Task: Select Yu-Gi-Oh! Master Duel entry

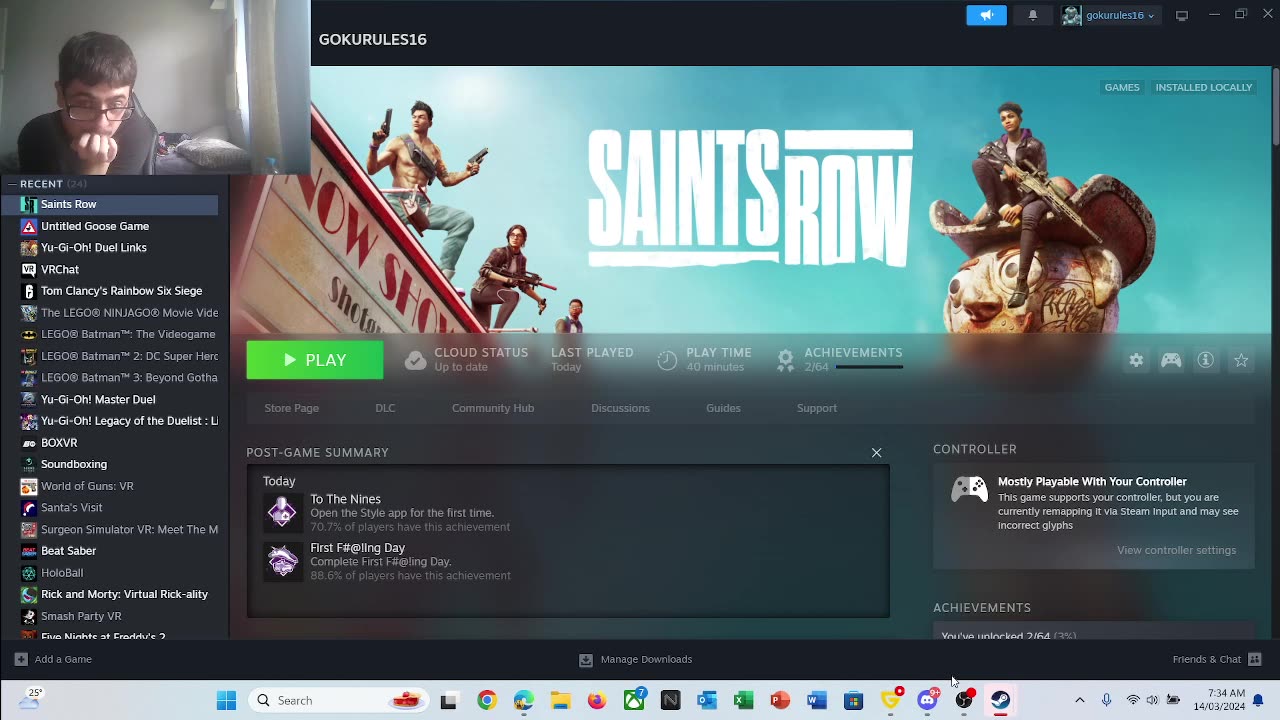Action: [110, 399]
